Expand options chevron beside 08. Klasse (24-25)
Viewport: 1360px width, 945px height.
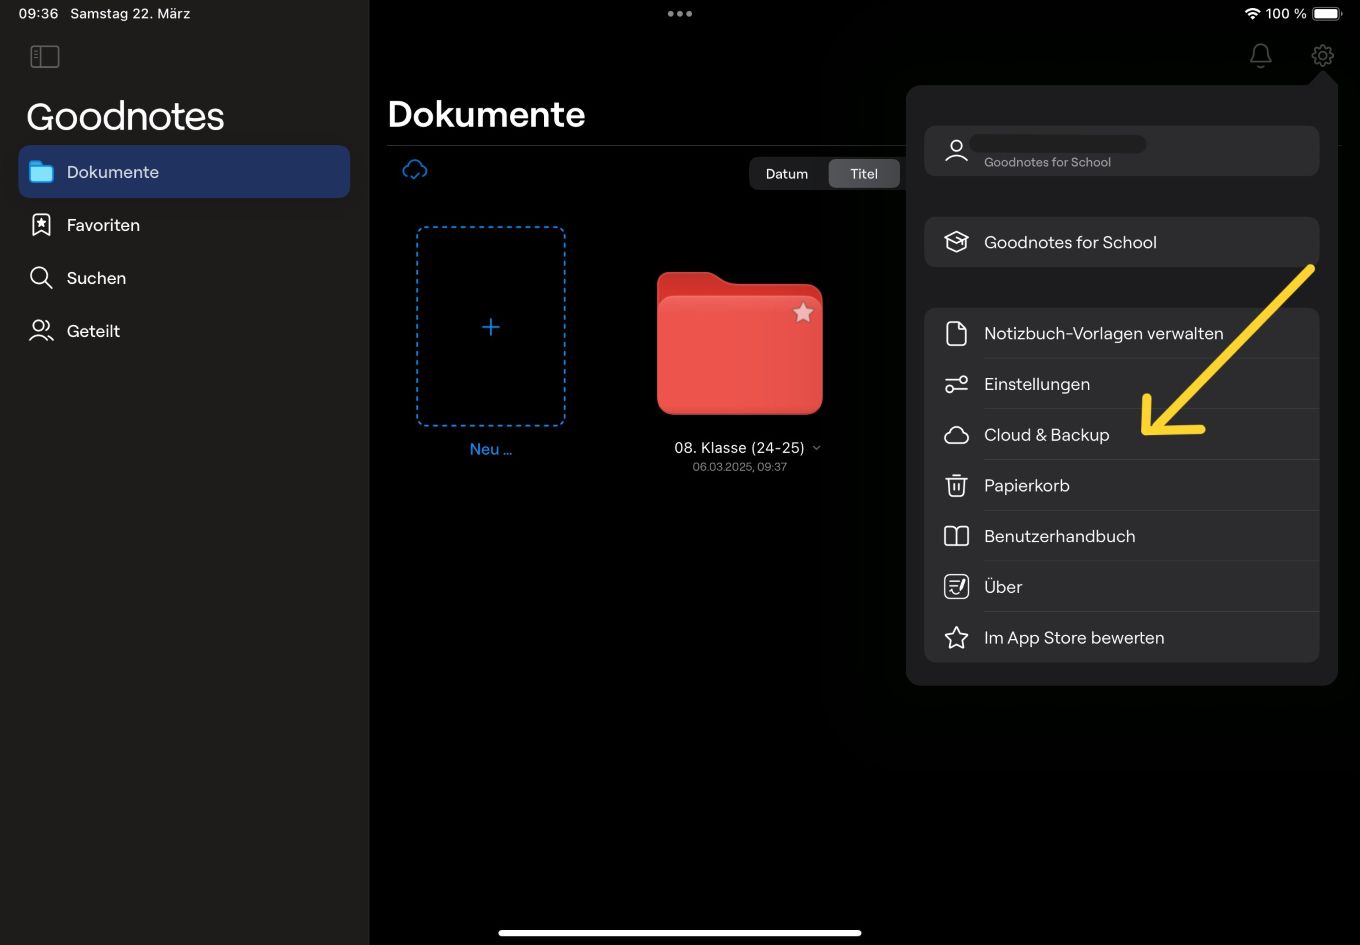coord(817,448)
